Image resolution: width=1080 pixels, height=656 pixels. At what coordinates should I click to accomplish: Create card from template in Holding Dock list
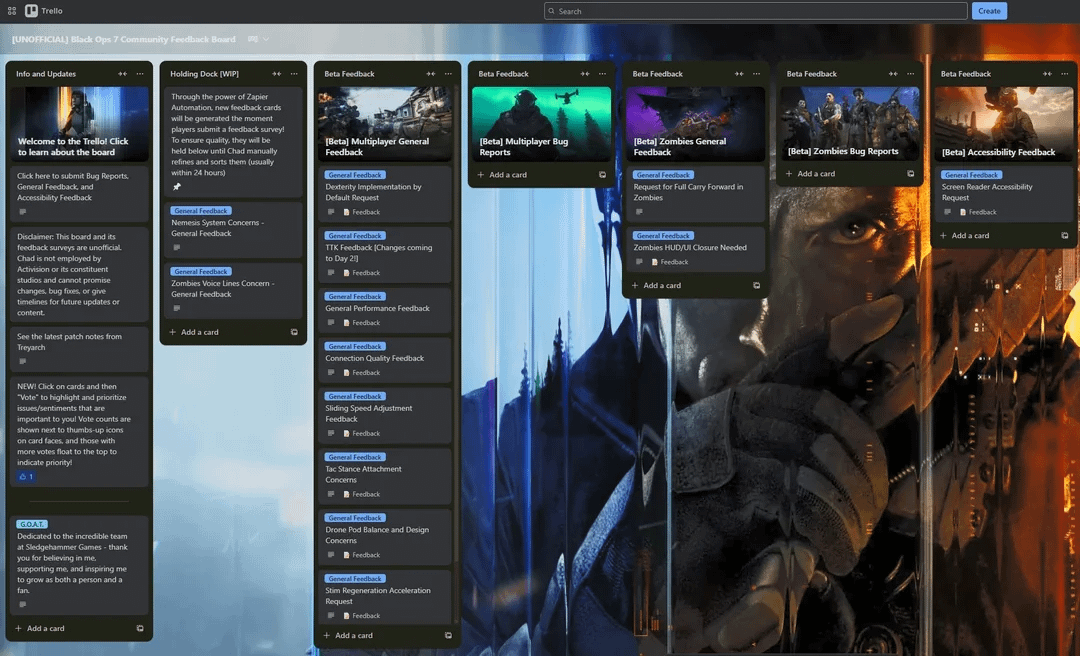294,332
